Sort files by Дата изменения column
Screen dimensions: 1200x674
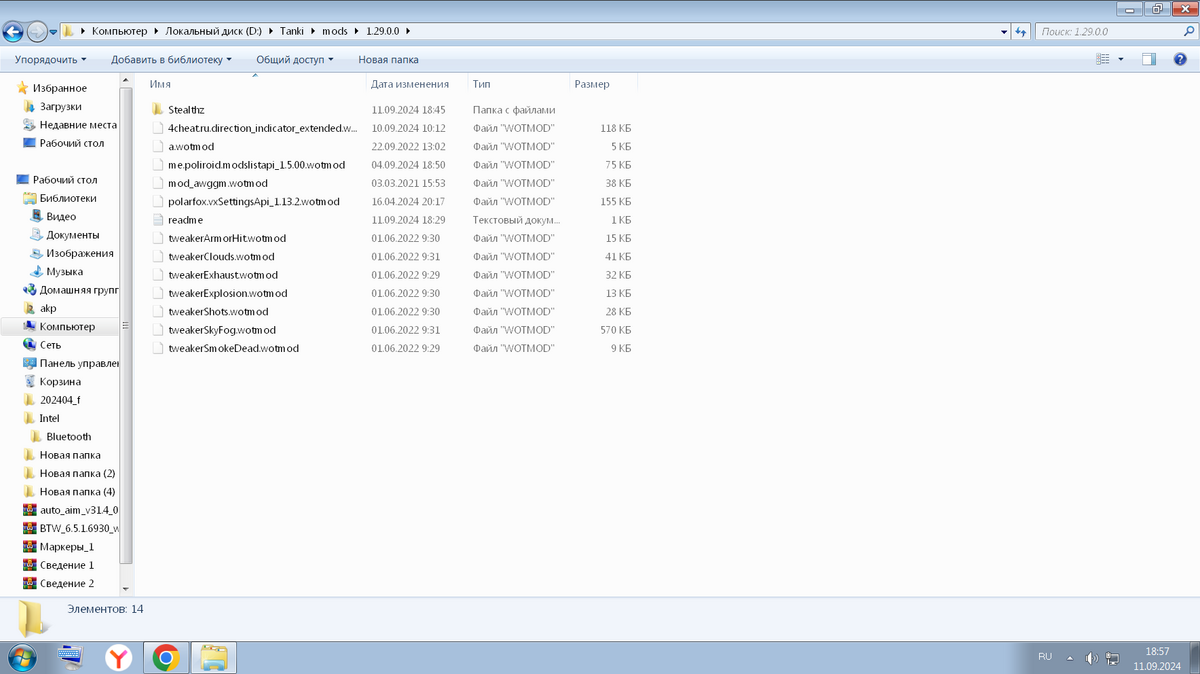tap(409, 84)
